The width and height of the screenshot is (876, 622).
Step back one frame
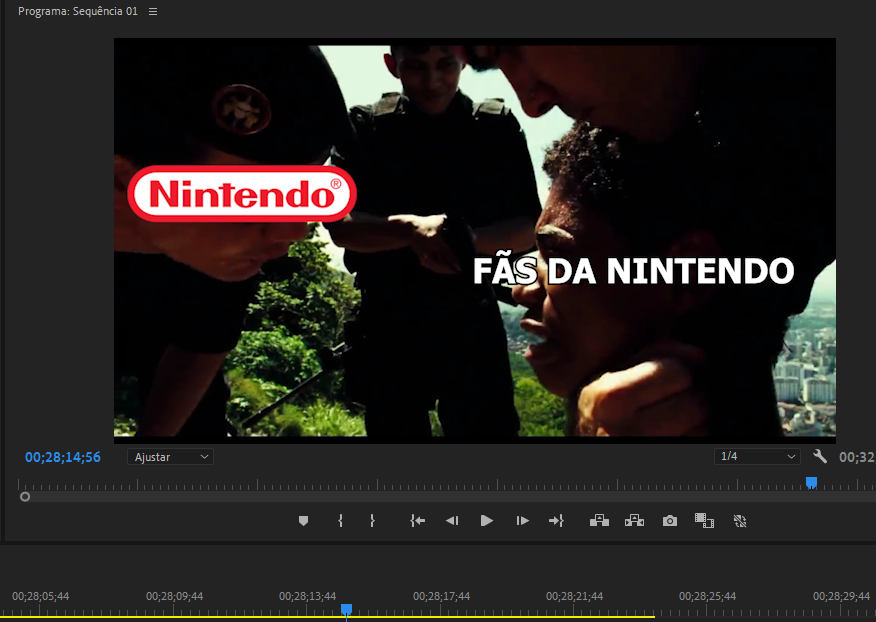[x=452, y=521]
